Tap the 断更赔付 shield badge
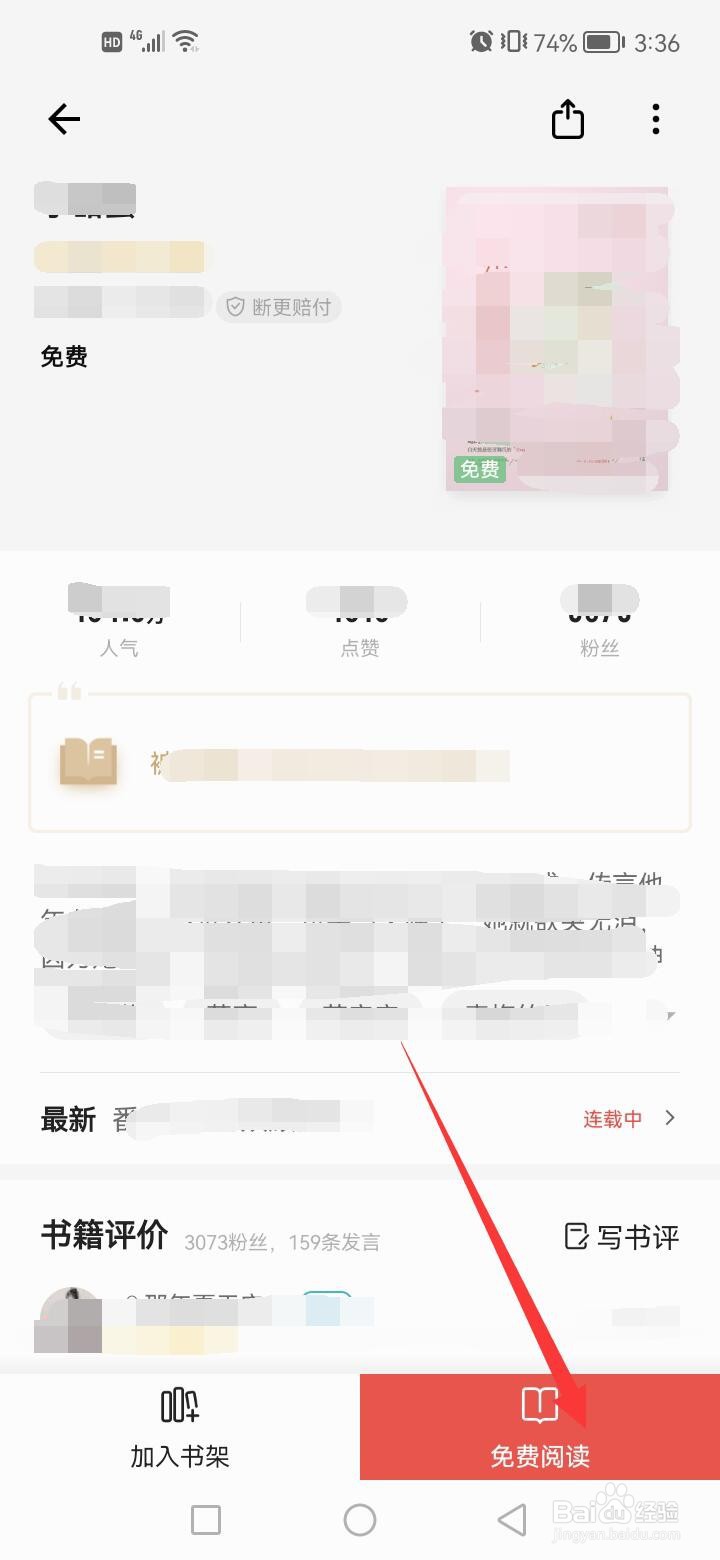The width and height of the screenshot is (720, 1560). pos(279,307)
